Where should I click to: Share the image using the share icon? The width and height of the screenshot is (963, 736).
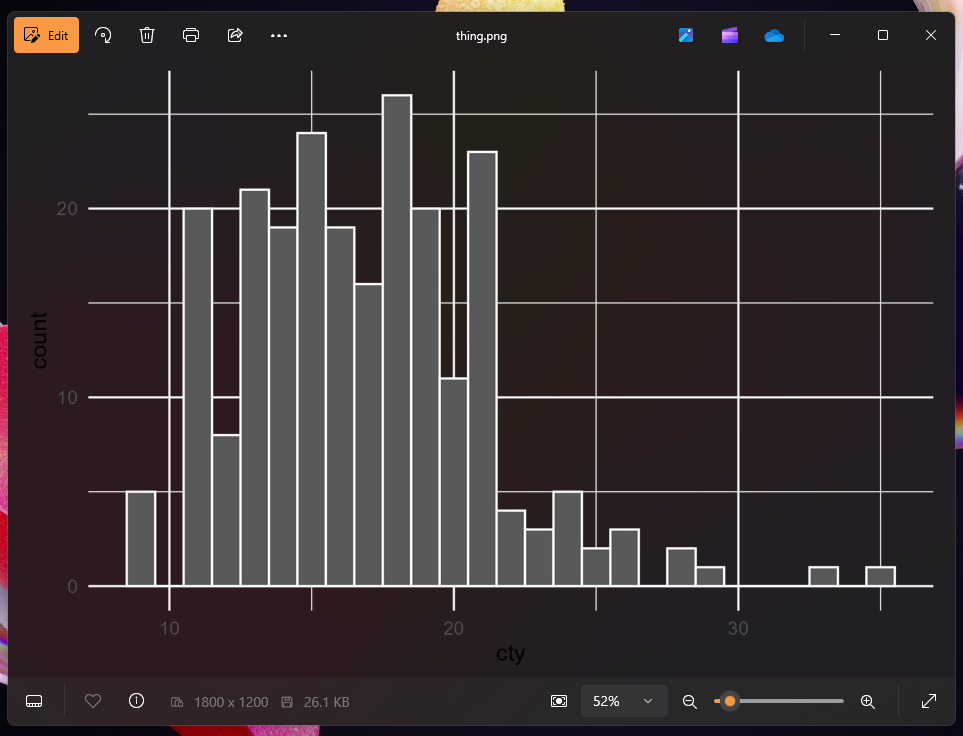(x=235, y=35)
